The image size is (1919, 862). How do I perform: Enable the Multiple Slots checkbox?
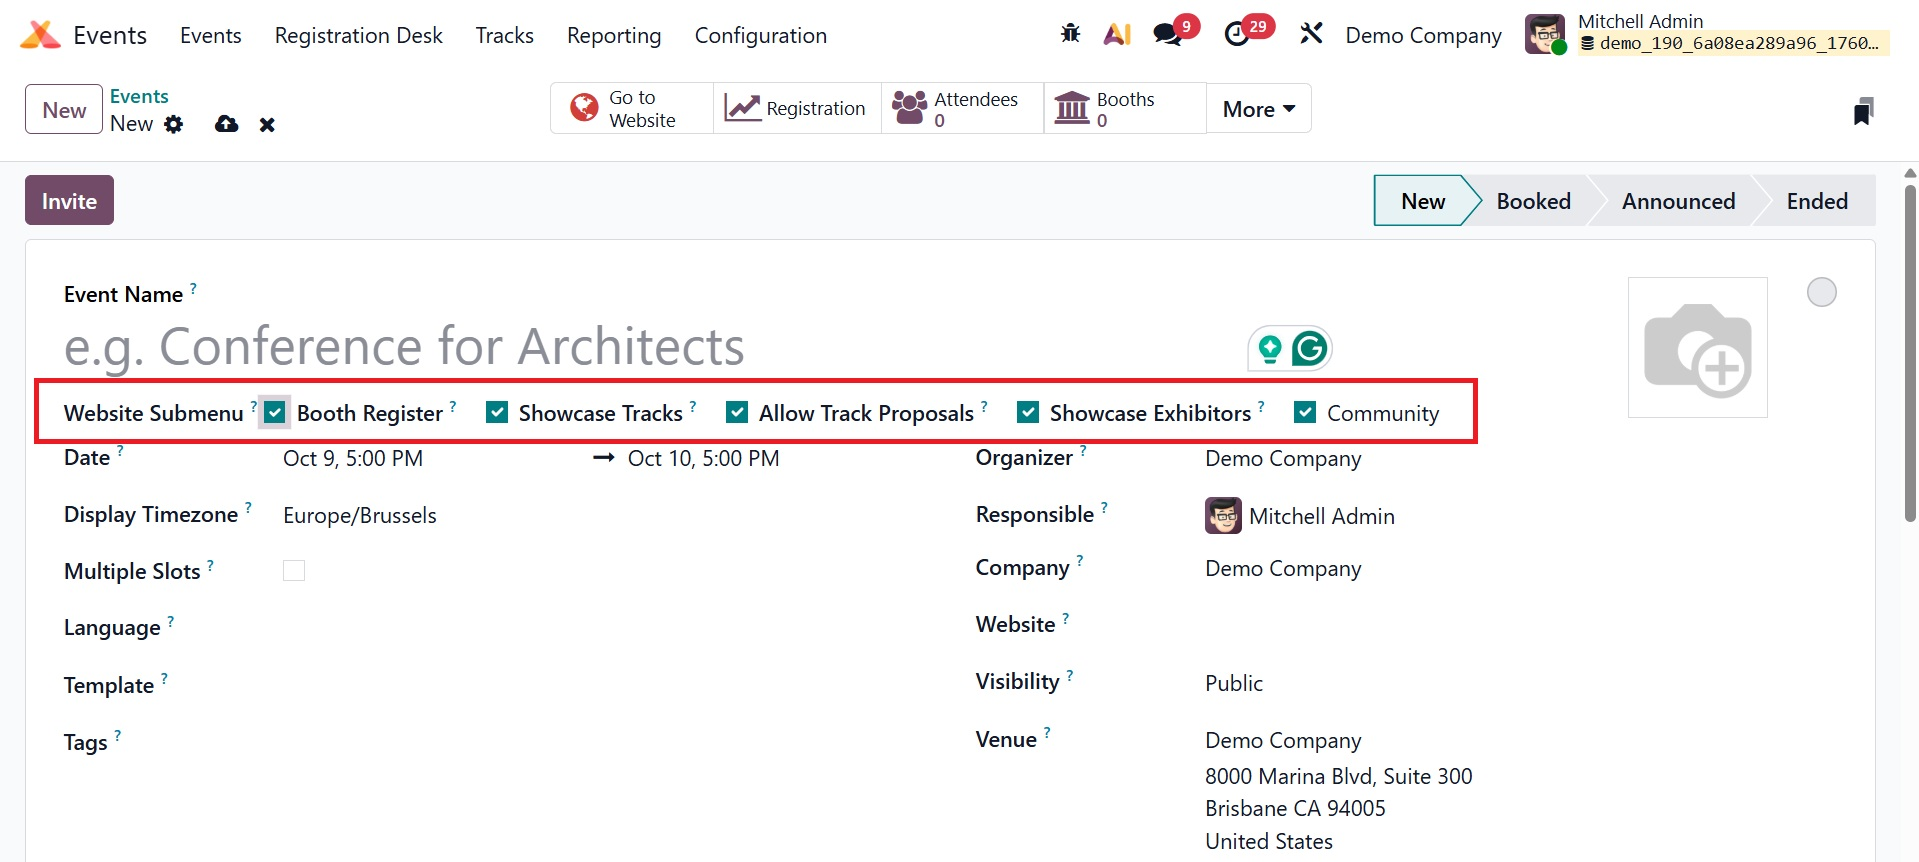[294, 571]
